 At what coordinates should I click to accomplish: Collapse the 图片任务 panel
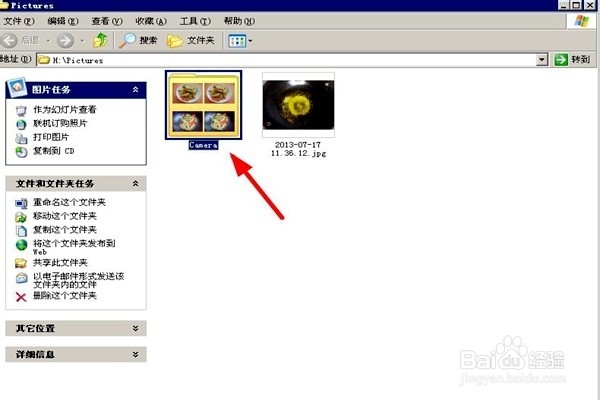[x=135, y=90]
